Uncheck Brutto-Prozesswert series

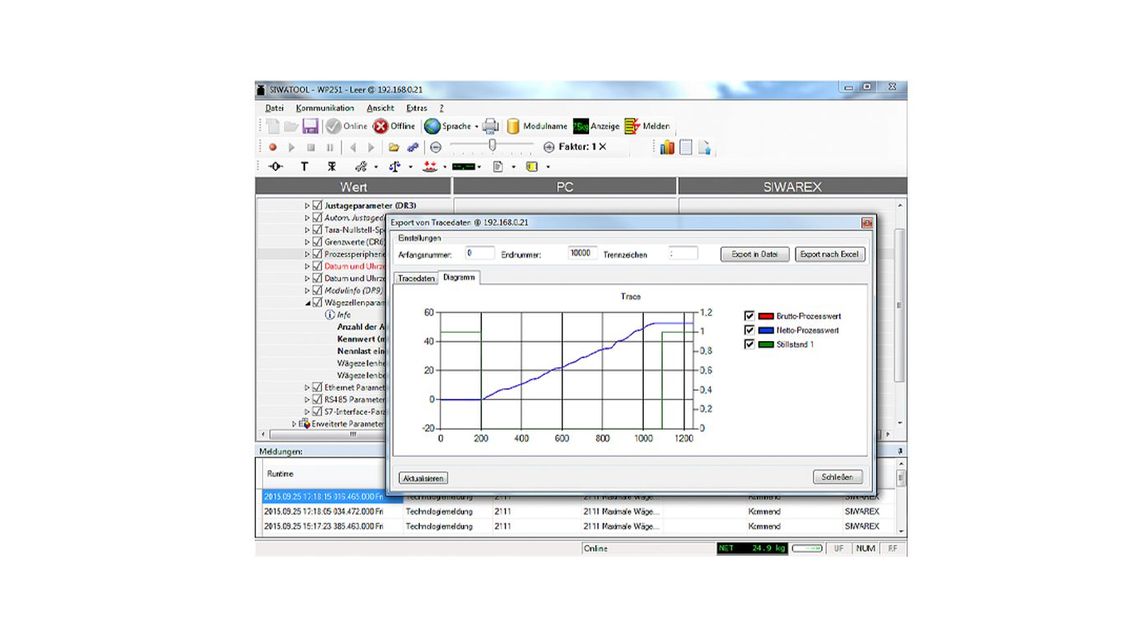coord(749,316)
